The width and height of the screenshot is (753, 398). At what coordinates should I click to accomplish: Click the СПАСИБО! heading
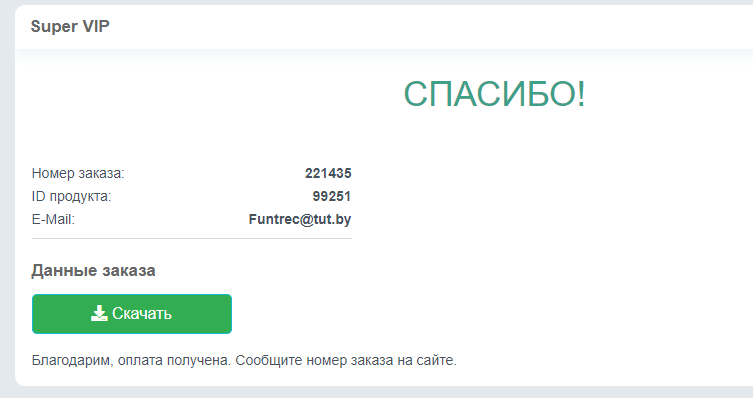tap(495, 94)
